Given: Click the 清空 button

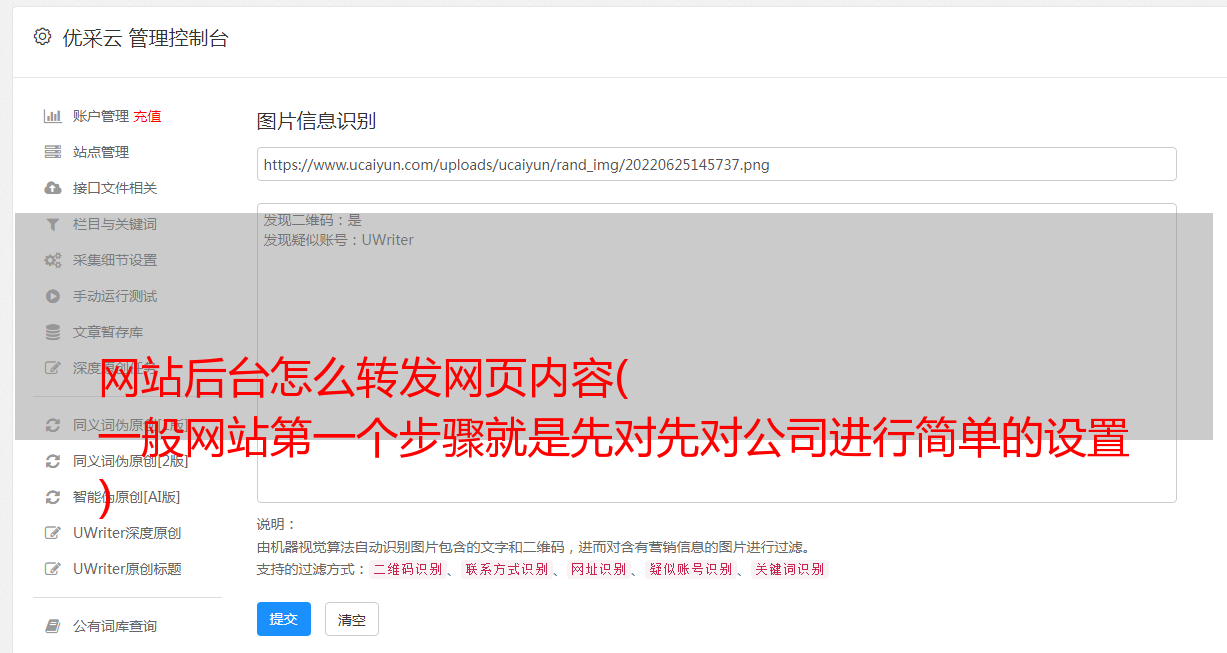Looking at the screenshot, I should [x=352, y=619].
